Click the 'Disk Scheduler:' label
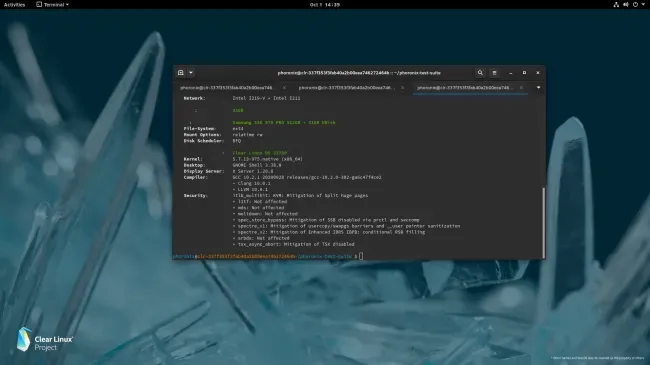 204,141
